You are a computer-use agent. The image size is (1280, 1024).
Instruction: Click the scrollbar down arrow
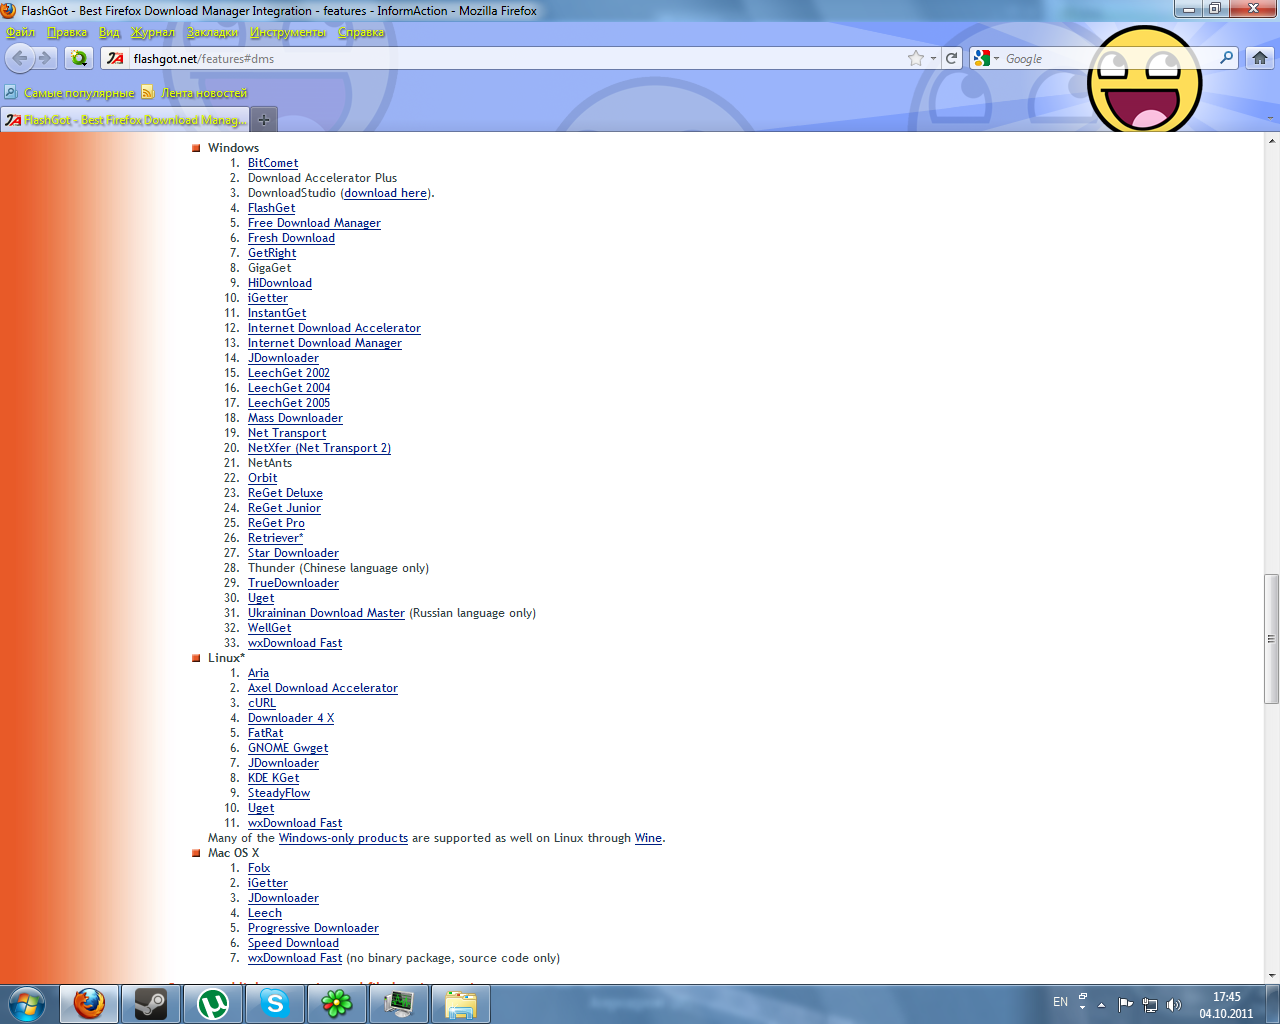pos(1271,975)
